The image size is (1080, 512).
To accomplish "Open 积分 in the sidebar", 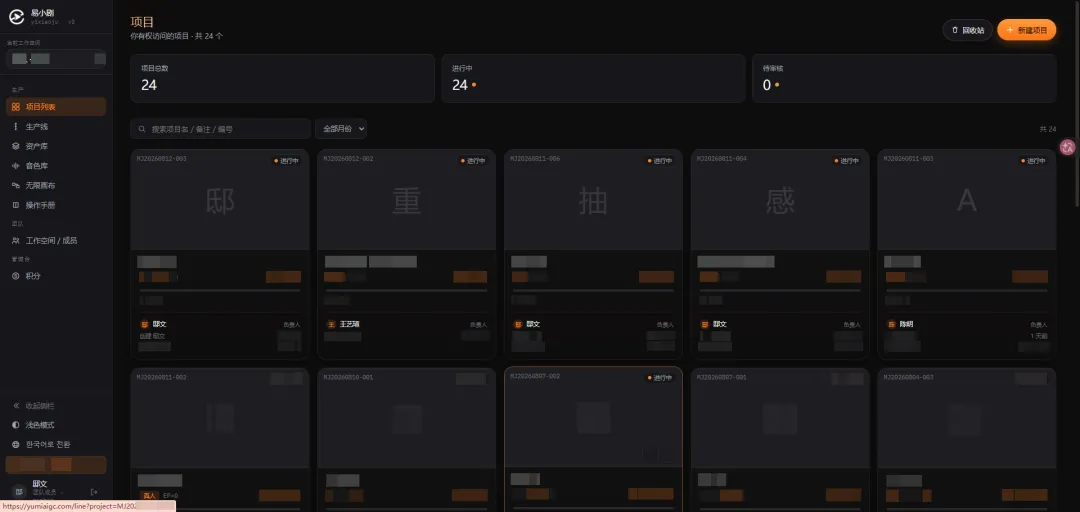I will tap(56, 276).
